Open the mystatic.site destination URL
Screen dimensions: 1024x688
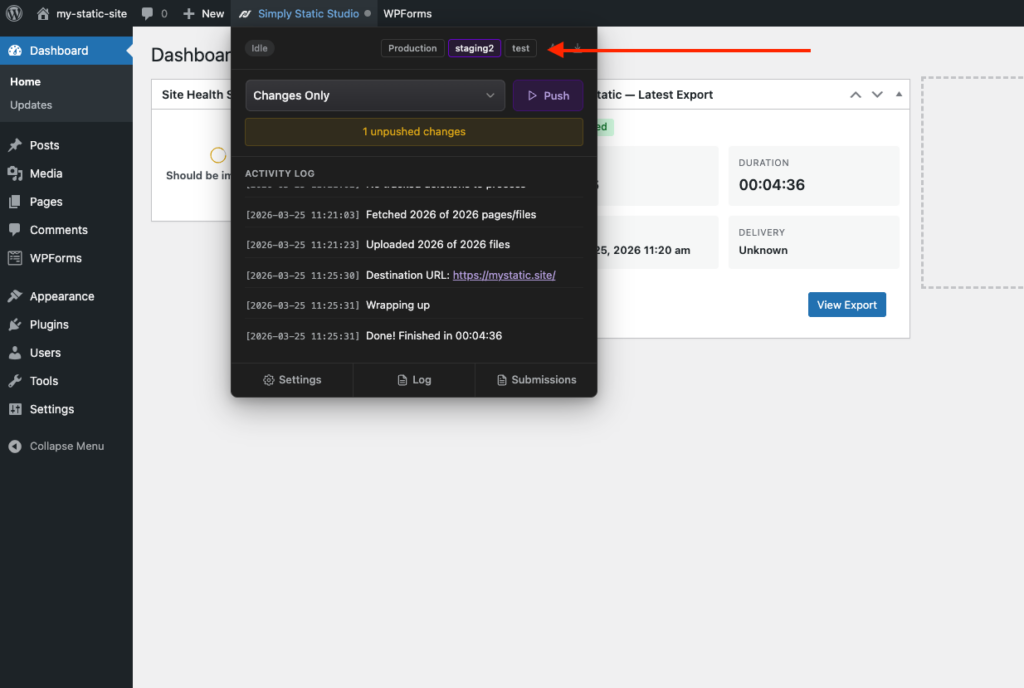point(504,274)
